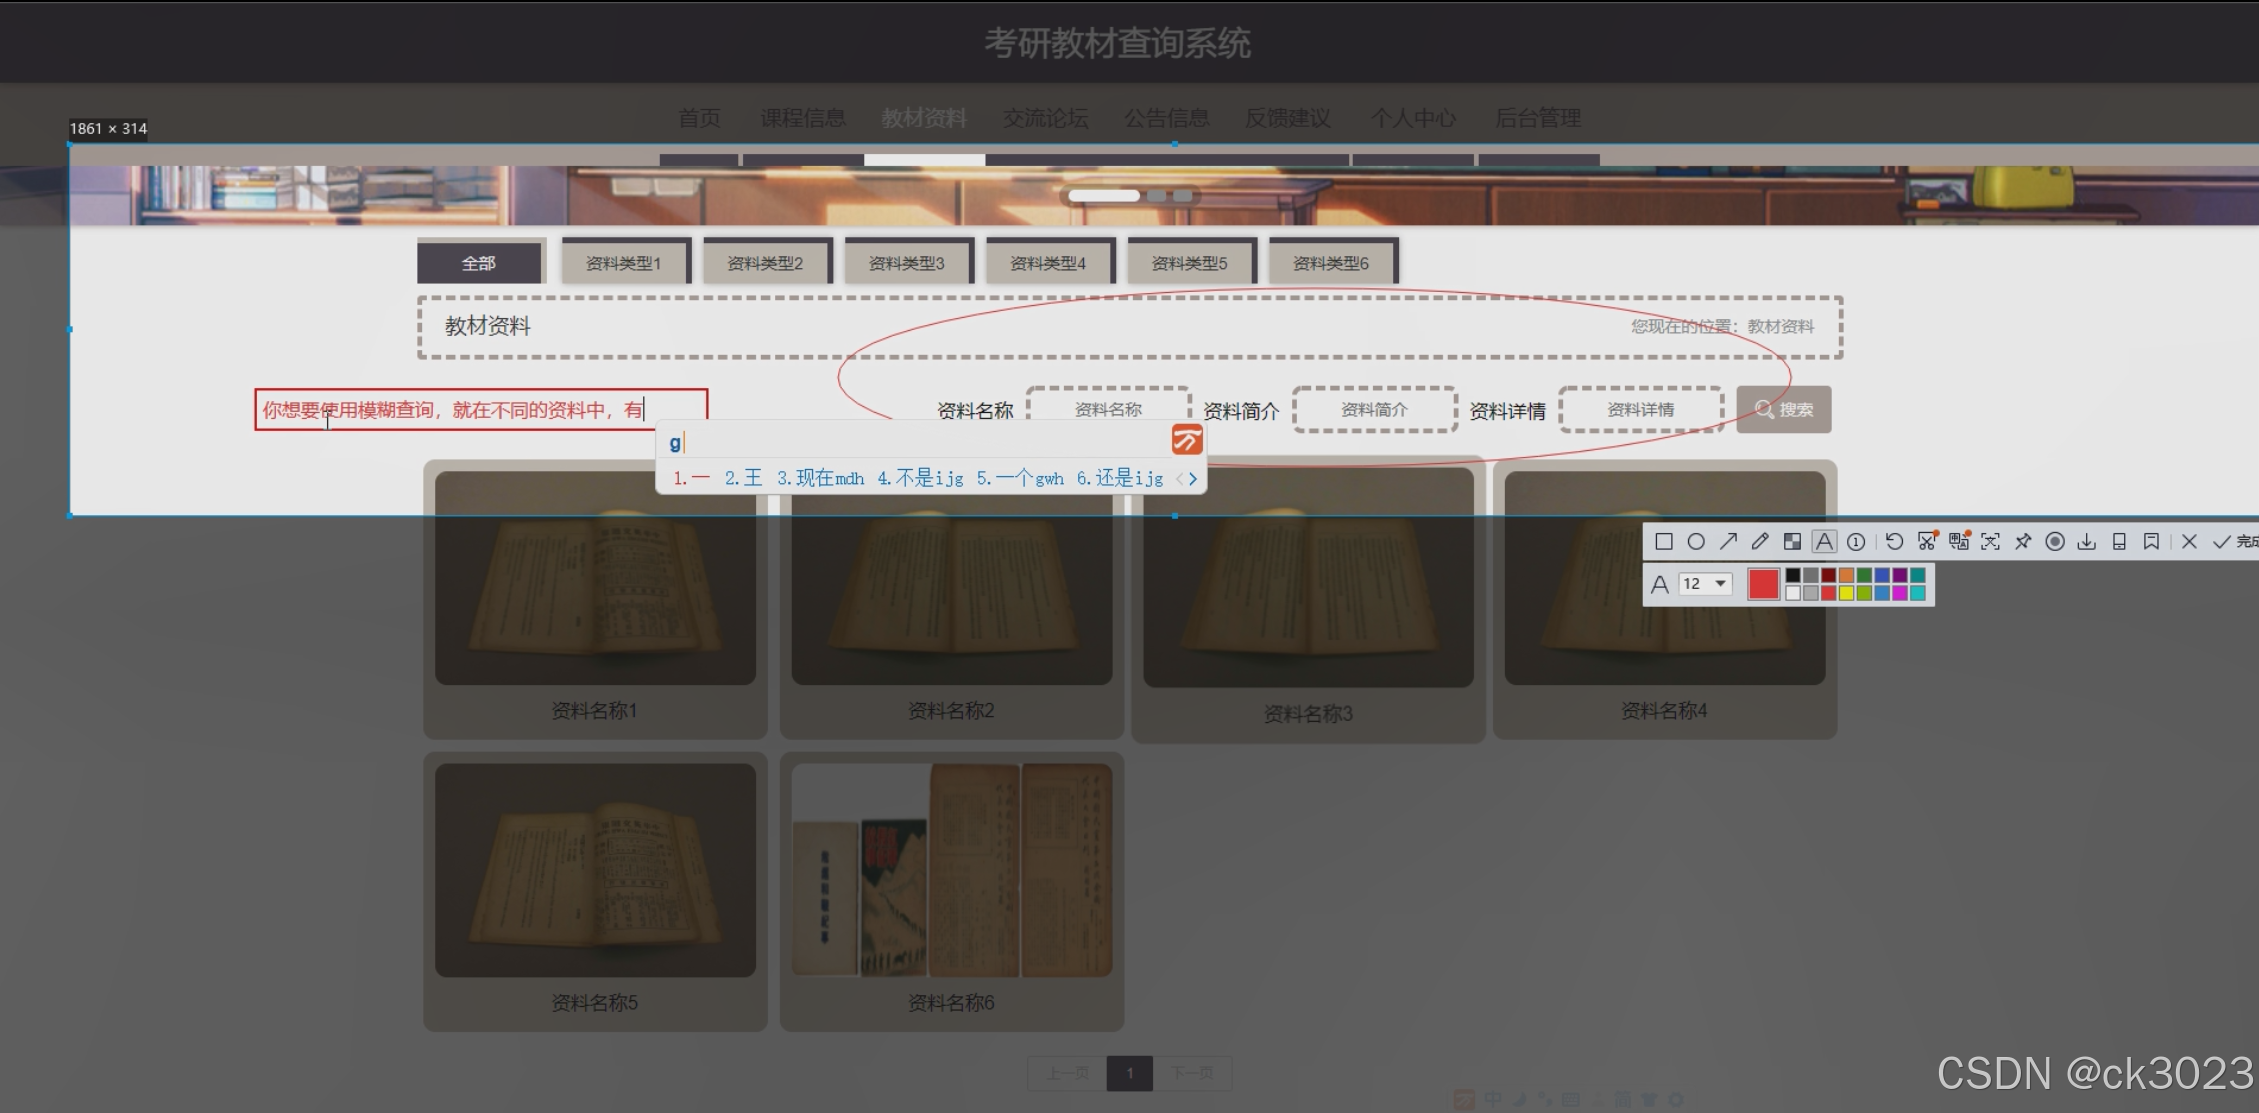Cancel the screenshot with X button
Viewport: 2259px width, 1113px height.
pyautogui.click(x=2189, y=542)
